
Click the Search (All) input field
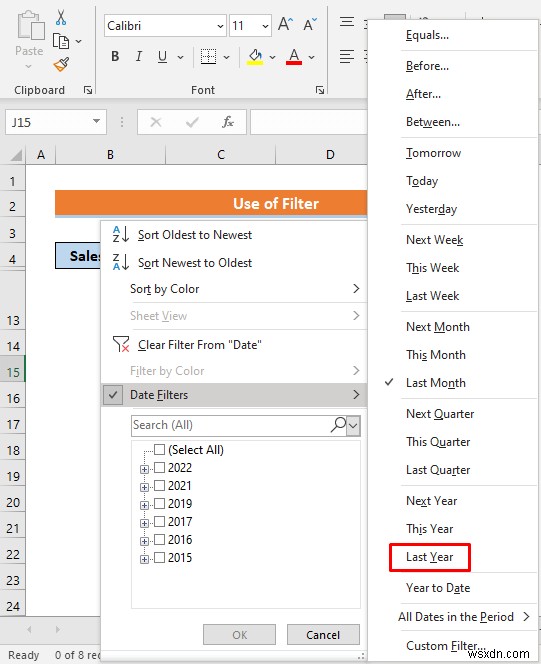click(x=232, y=425)
